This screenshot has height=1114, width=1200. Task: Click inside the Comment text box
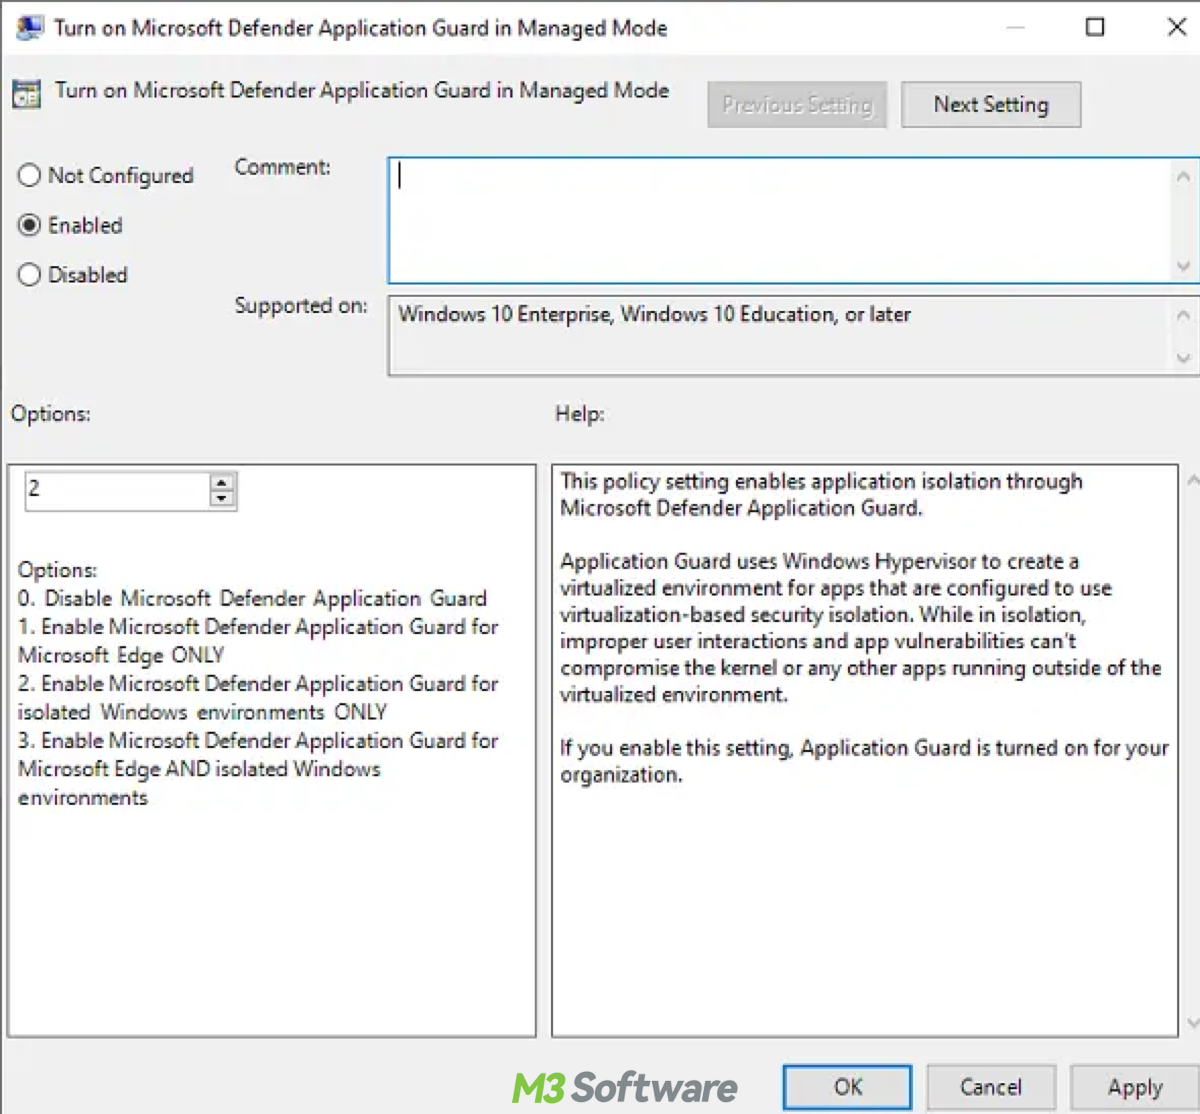click(x=780, y=220)
